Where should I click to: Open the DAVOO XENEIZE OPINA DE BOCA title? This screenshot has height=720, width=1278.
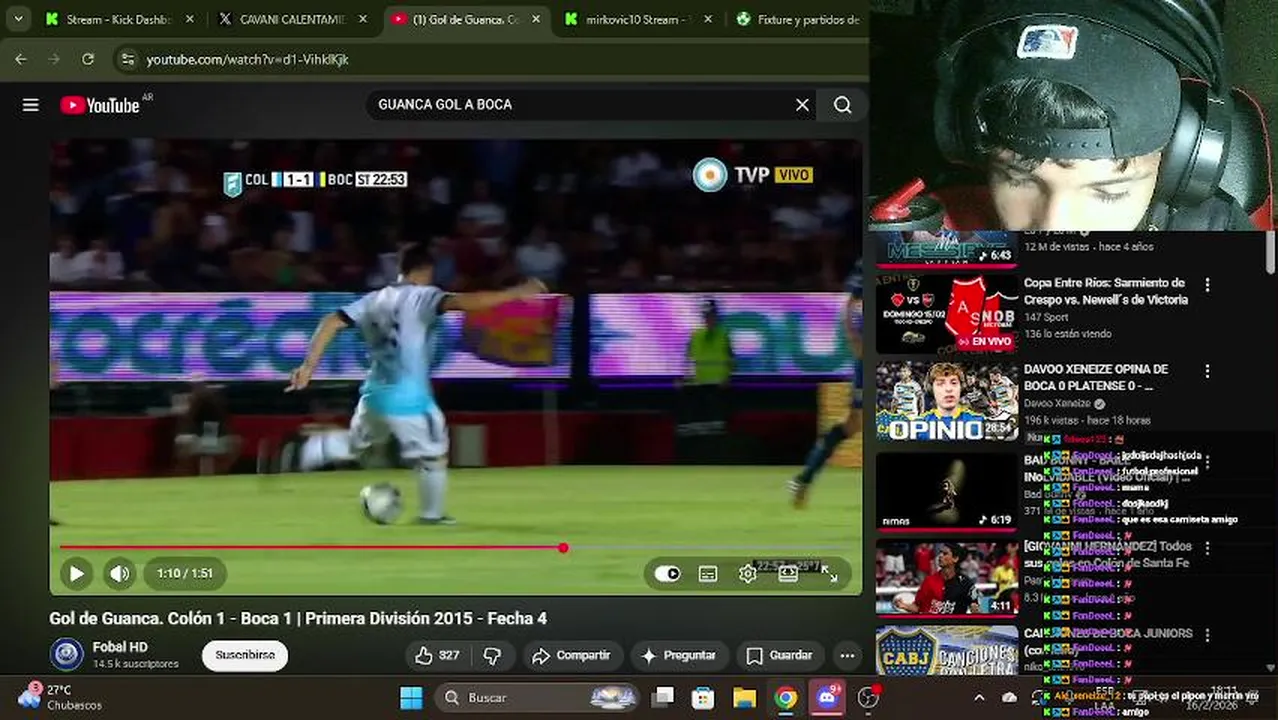point(1096,377)
